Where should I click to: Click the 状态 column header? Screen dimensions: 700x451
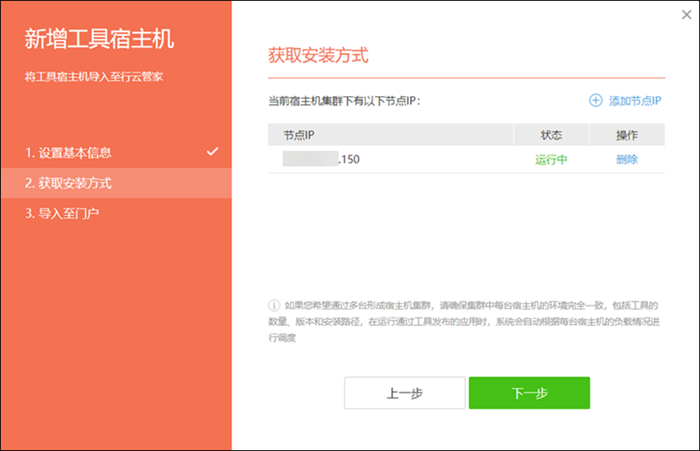click(x=551, y=135)
